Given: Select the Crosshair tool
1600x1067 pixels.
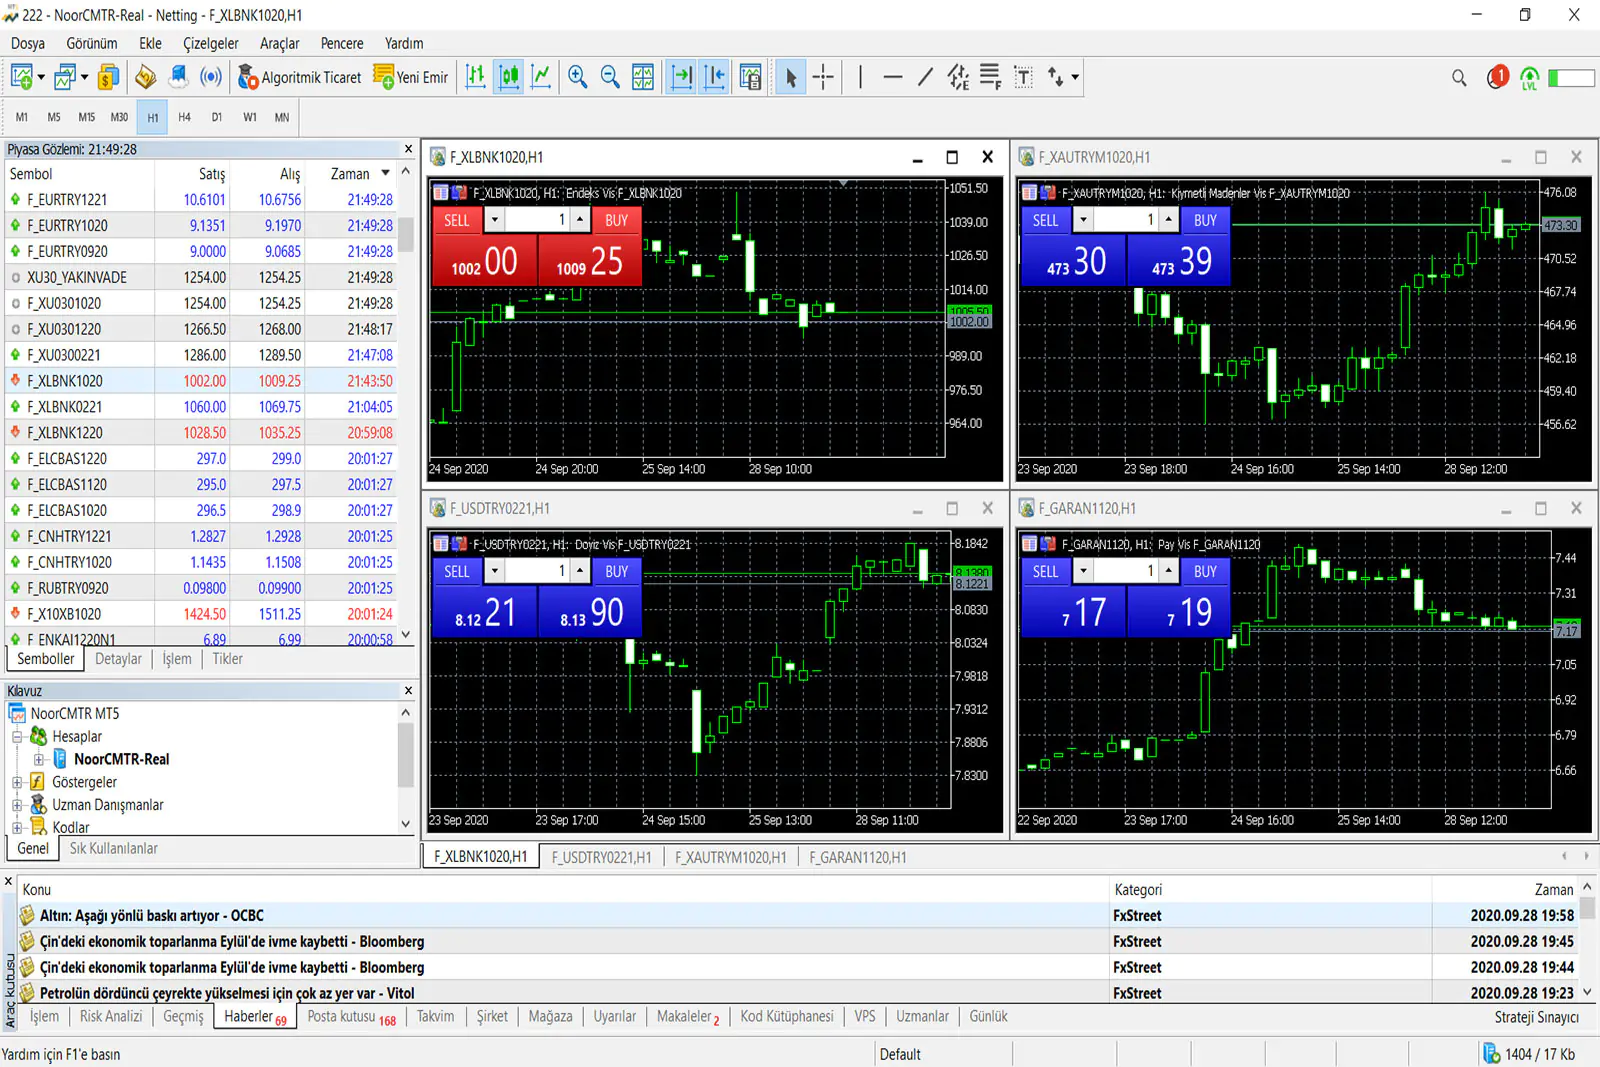Looking at the screenshot, I should [x=823, y=77].
